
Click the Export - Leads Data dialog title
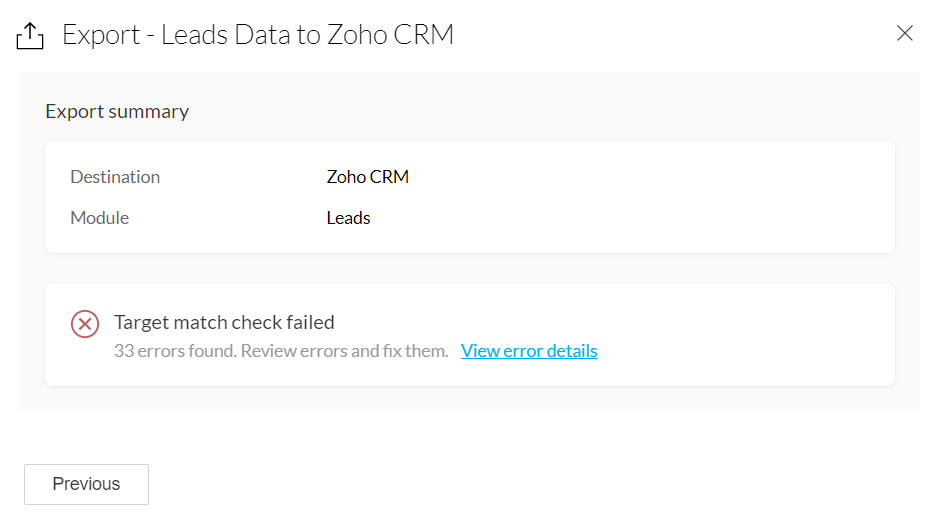coord(258,35)
